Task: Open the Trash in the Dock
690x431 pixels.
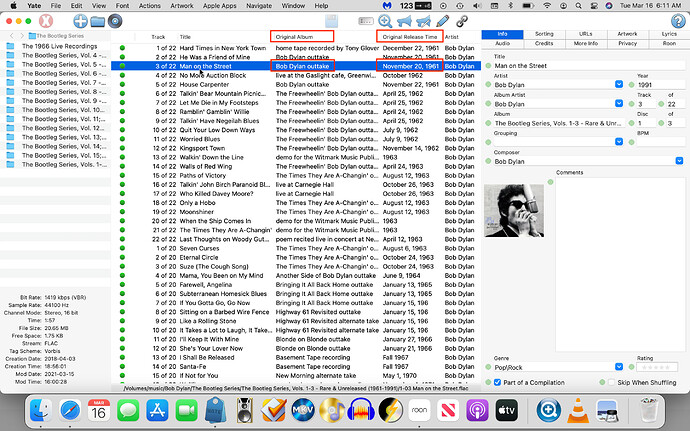Action: point(649,410)
